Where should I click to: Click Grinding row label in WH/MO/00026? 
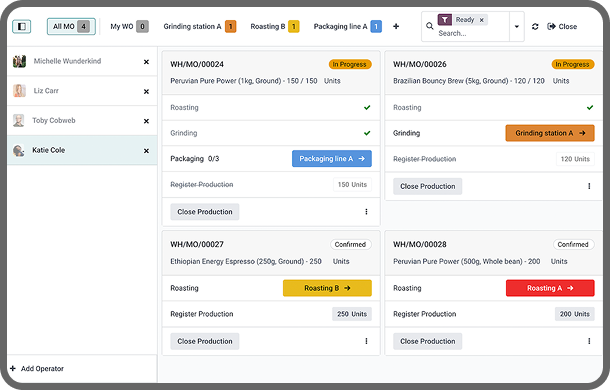[x=407, y=133]
